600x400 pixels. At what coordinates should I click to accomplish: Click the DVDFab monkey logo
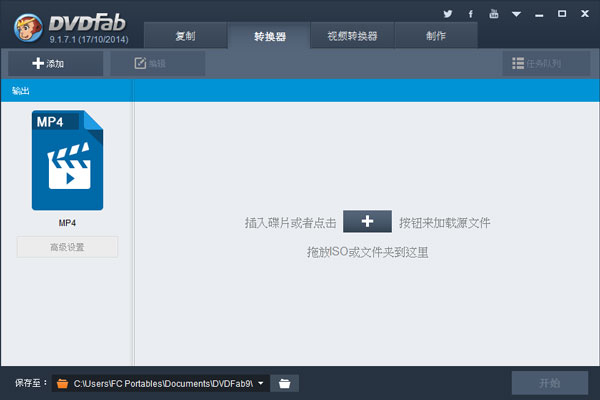28,28
